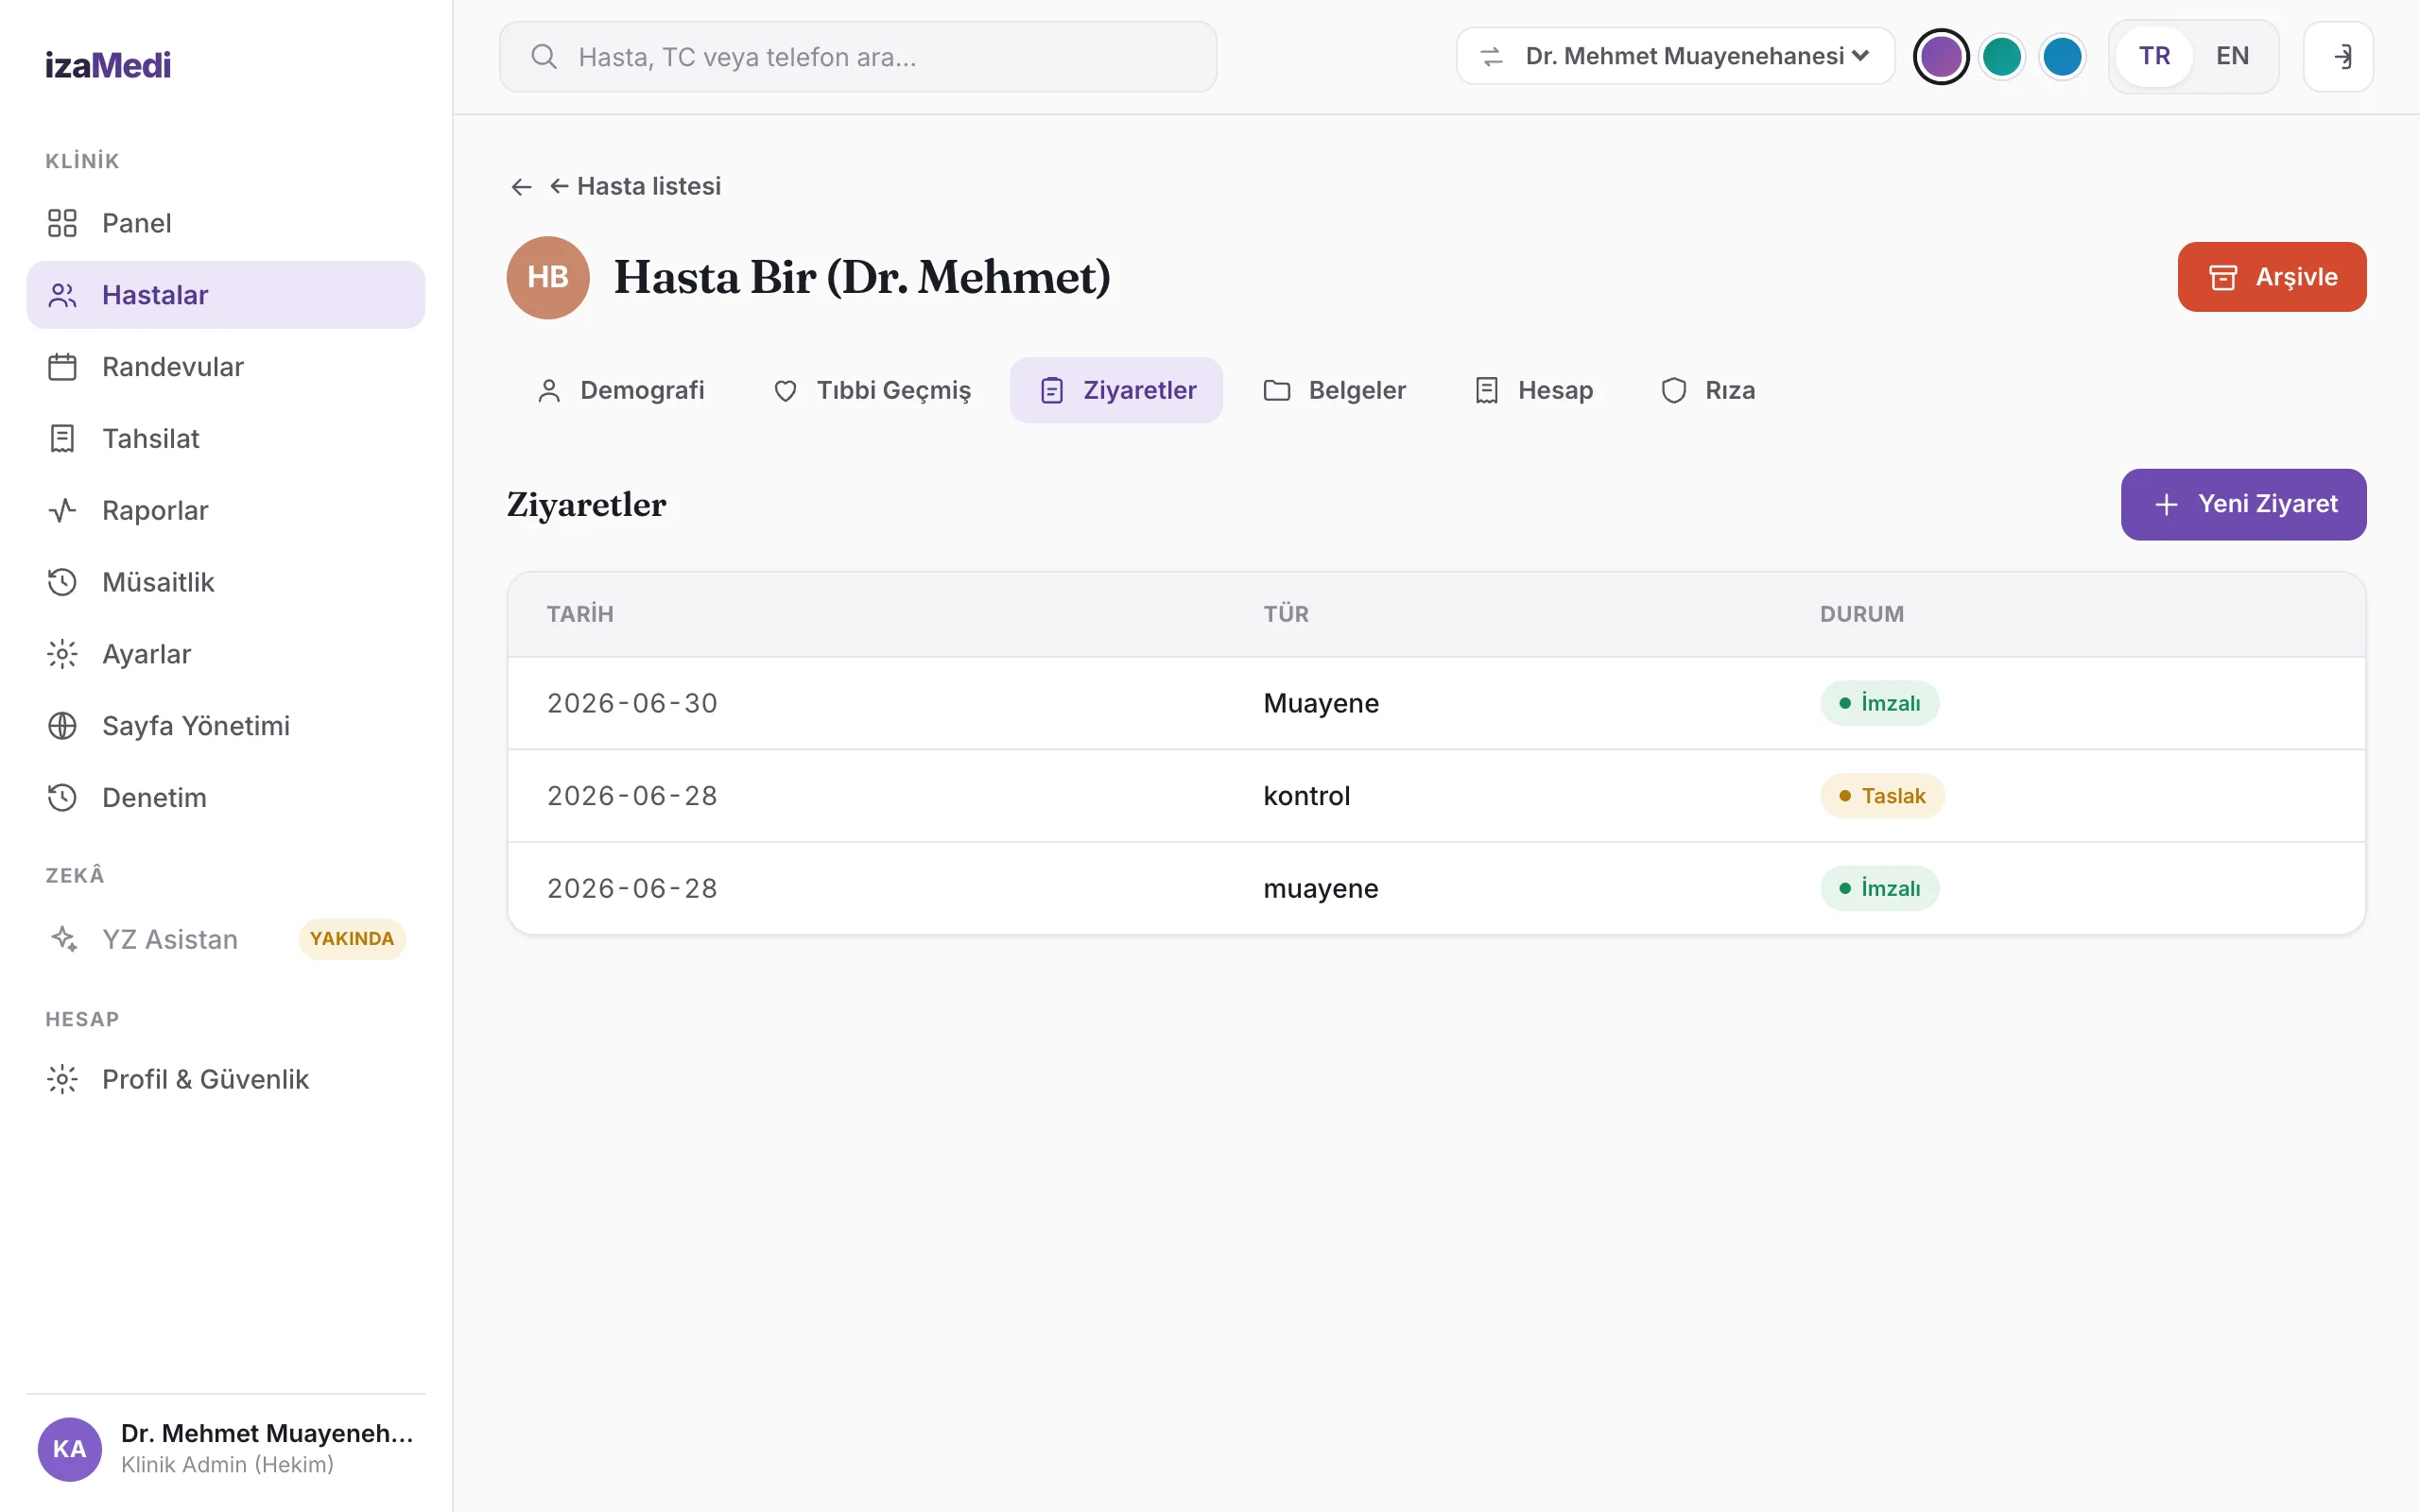Select the Ziyaretler tab
The height and width of the screenshot is (1512, 2420).
pos(1116,390)
